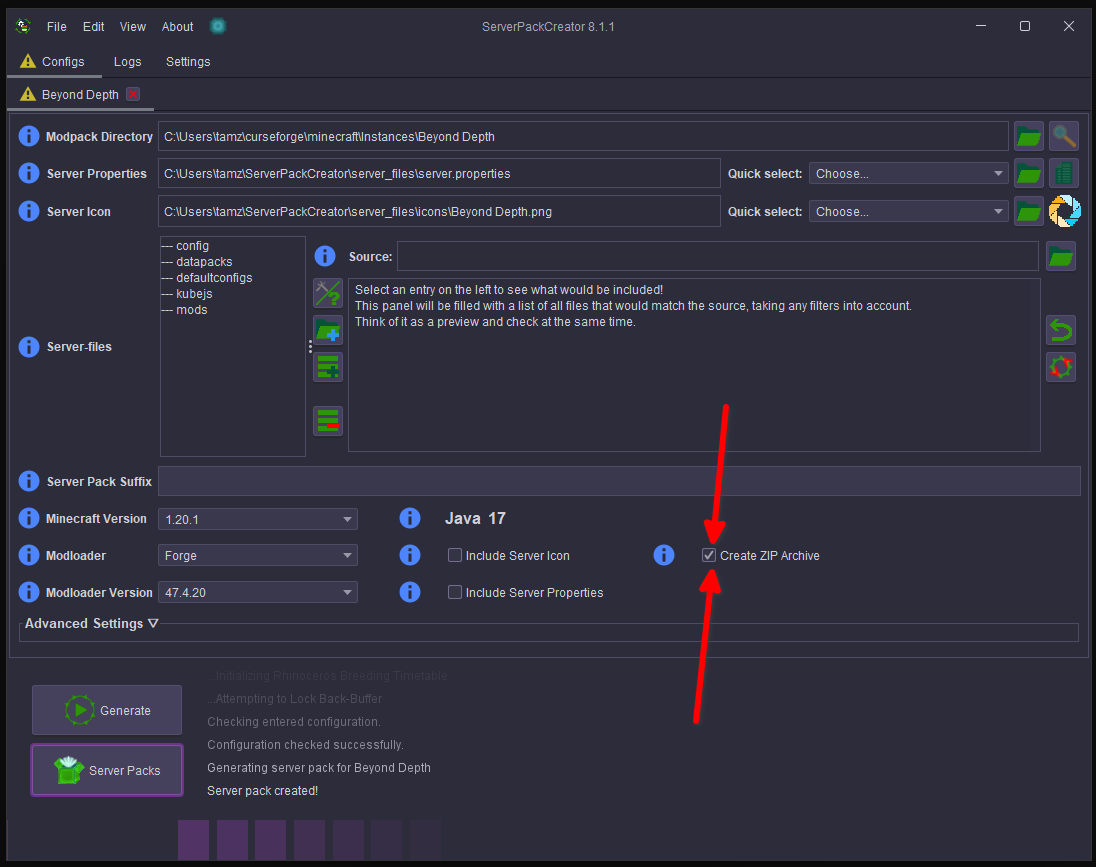Click the green revert arrow icon
The image size is (1096, 867).
click(1060, 330)
